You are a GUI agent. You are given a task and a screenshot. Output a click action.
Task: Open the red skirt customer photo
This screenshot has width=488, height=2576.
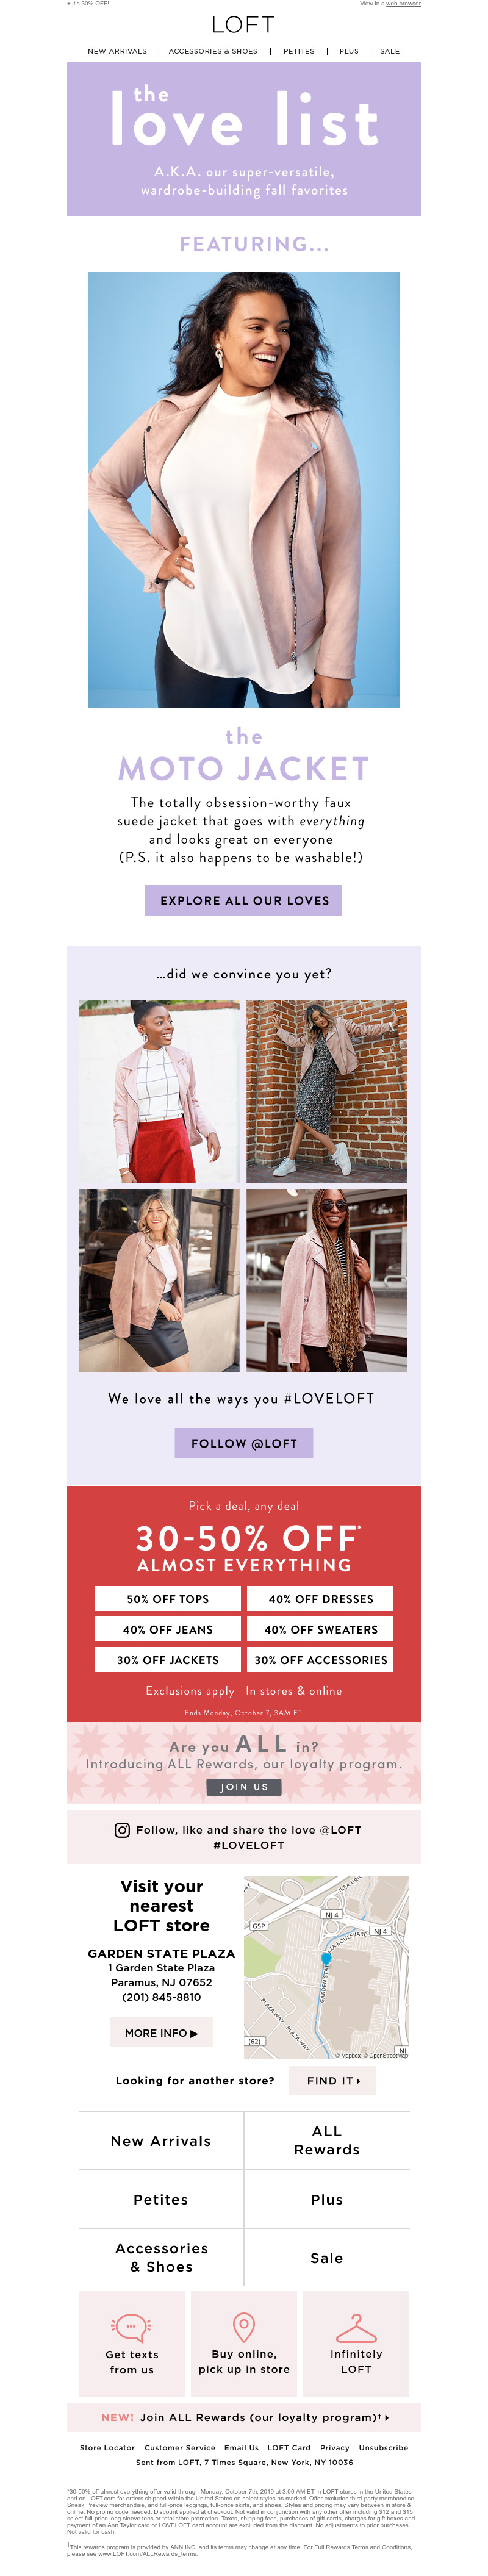click(159, 1091)
